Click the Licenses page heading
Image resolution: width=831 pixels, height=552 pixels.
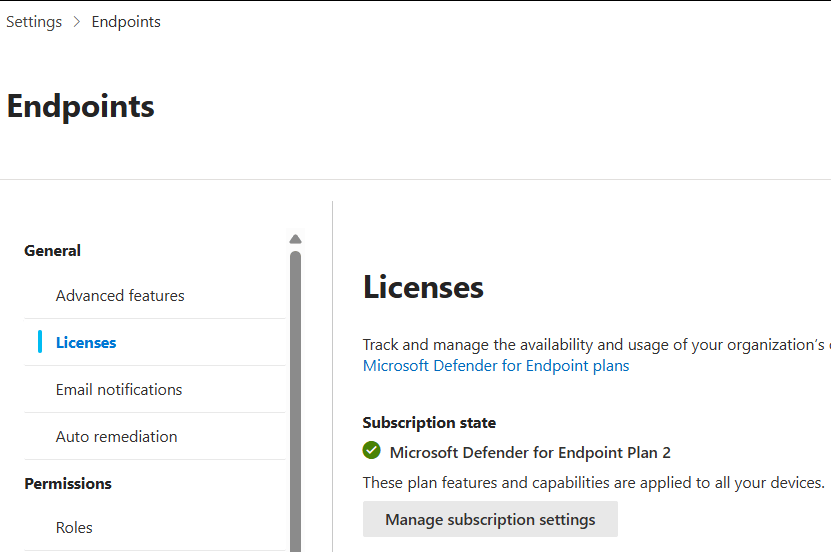[x=423, y=288]
